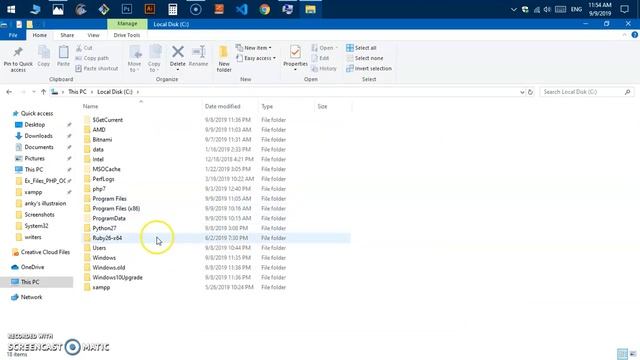
Task: Open recent locations dropdown arrow
Action: 33,92
